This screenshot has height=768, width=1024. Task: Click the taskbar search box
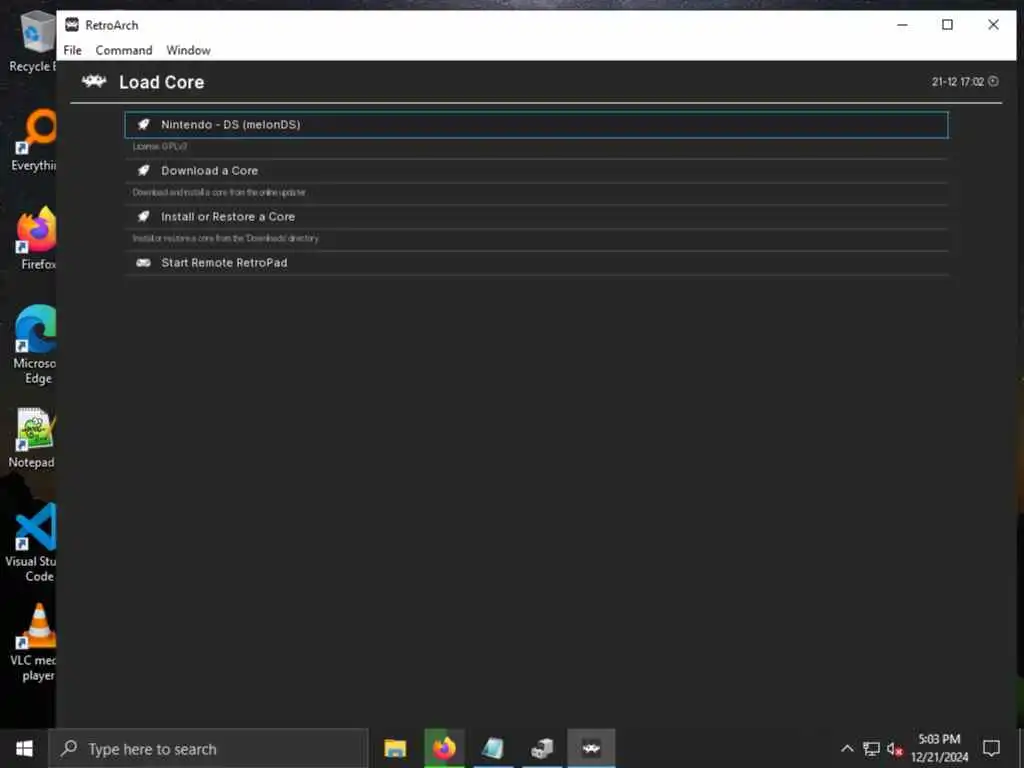click(x=208, y=748)
